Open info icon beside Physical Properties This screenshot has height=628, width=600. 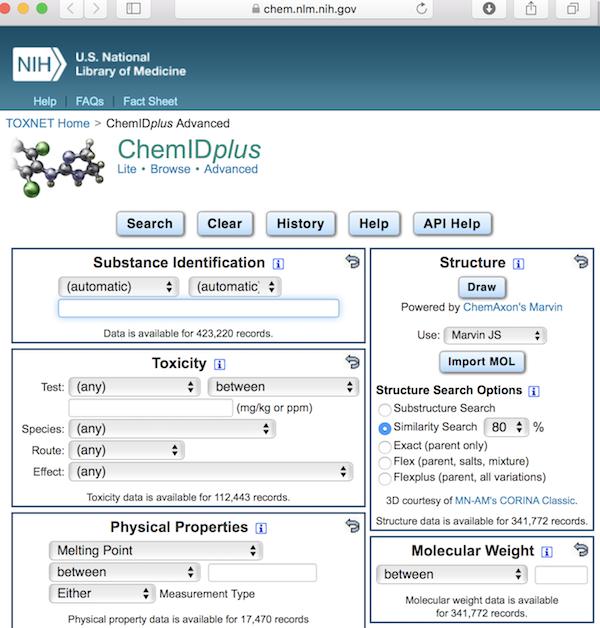[261, 528]
